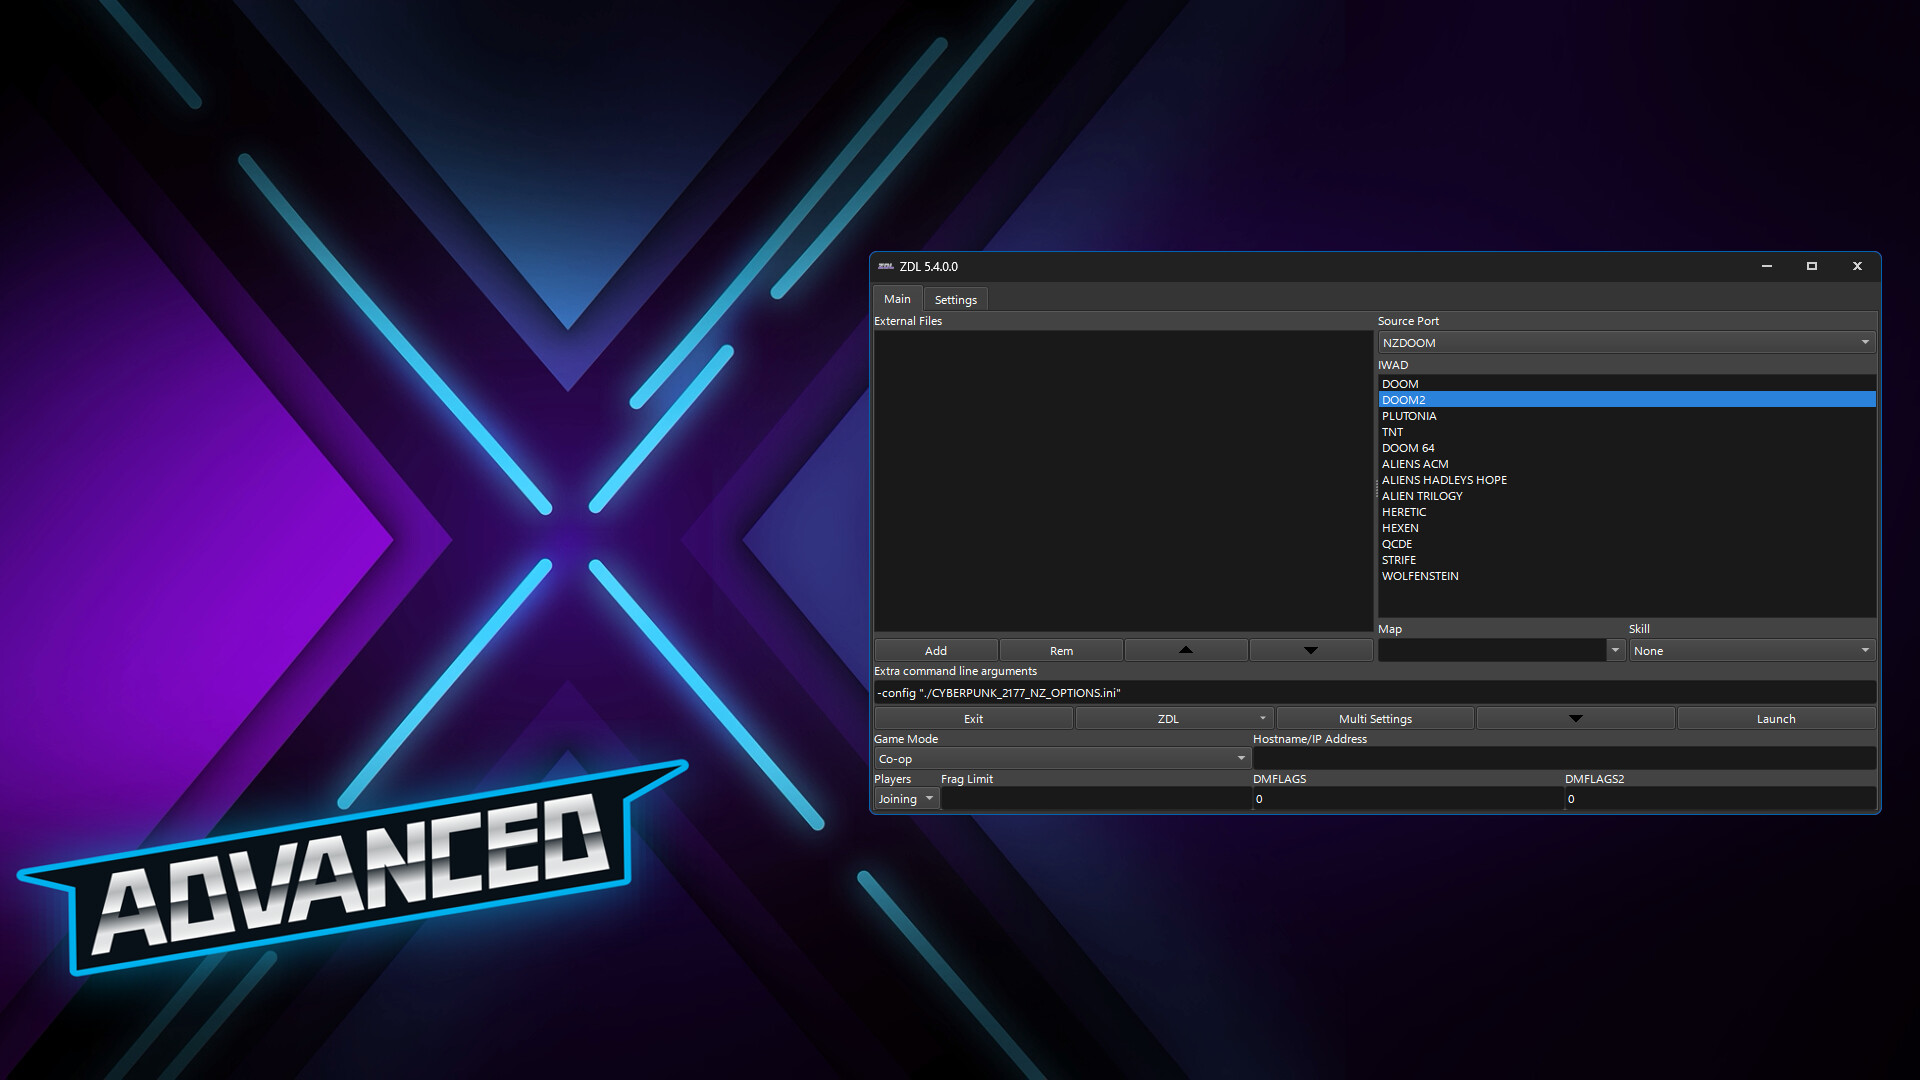Image resolution: width=1920 pixels, height=1080 pixels.
Task: Open the Map dropdown arrow
Action: [x=1614, y=650]
